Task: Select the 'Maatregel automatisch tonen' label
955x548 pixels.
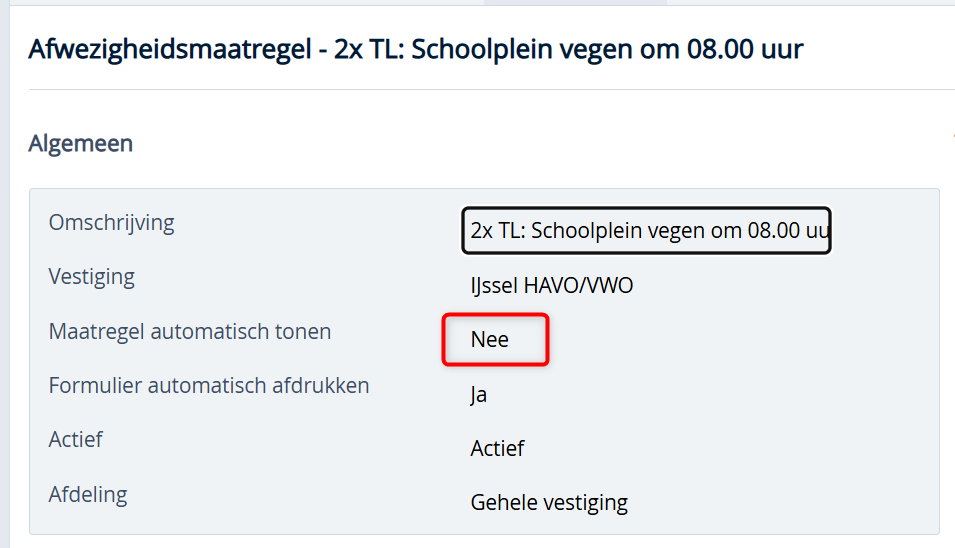Action: (x=189, y=331)
